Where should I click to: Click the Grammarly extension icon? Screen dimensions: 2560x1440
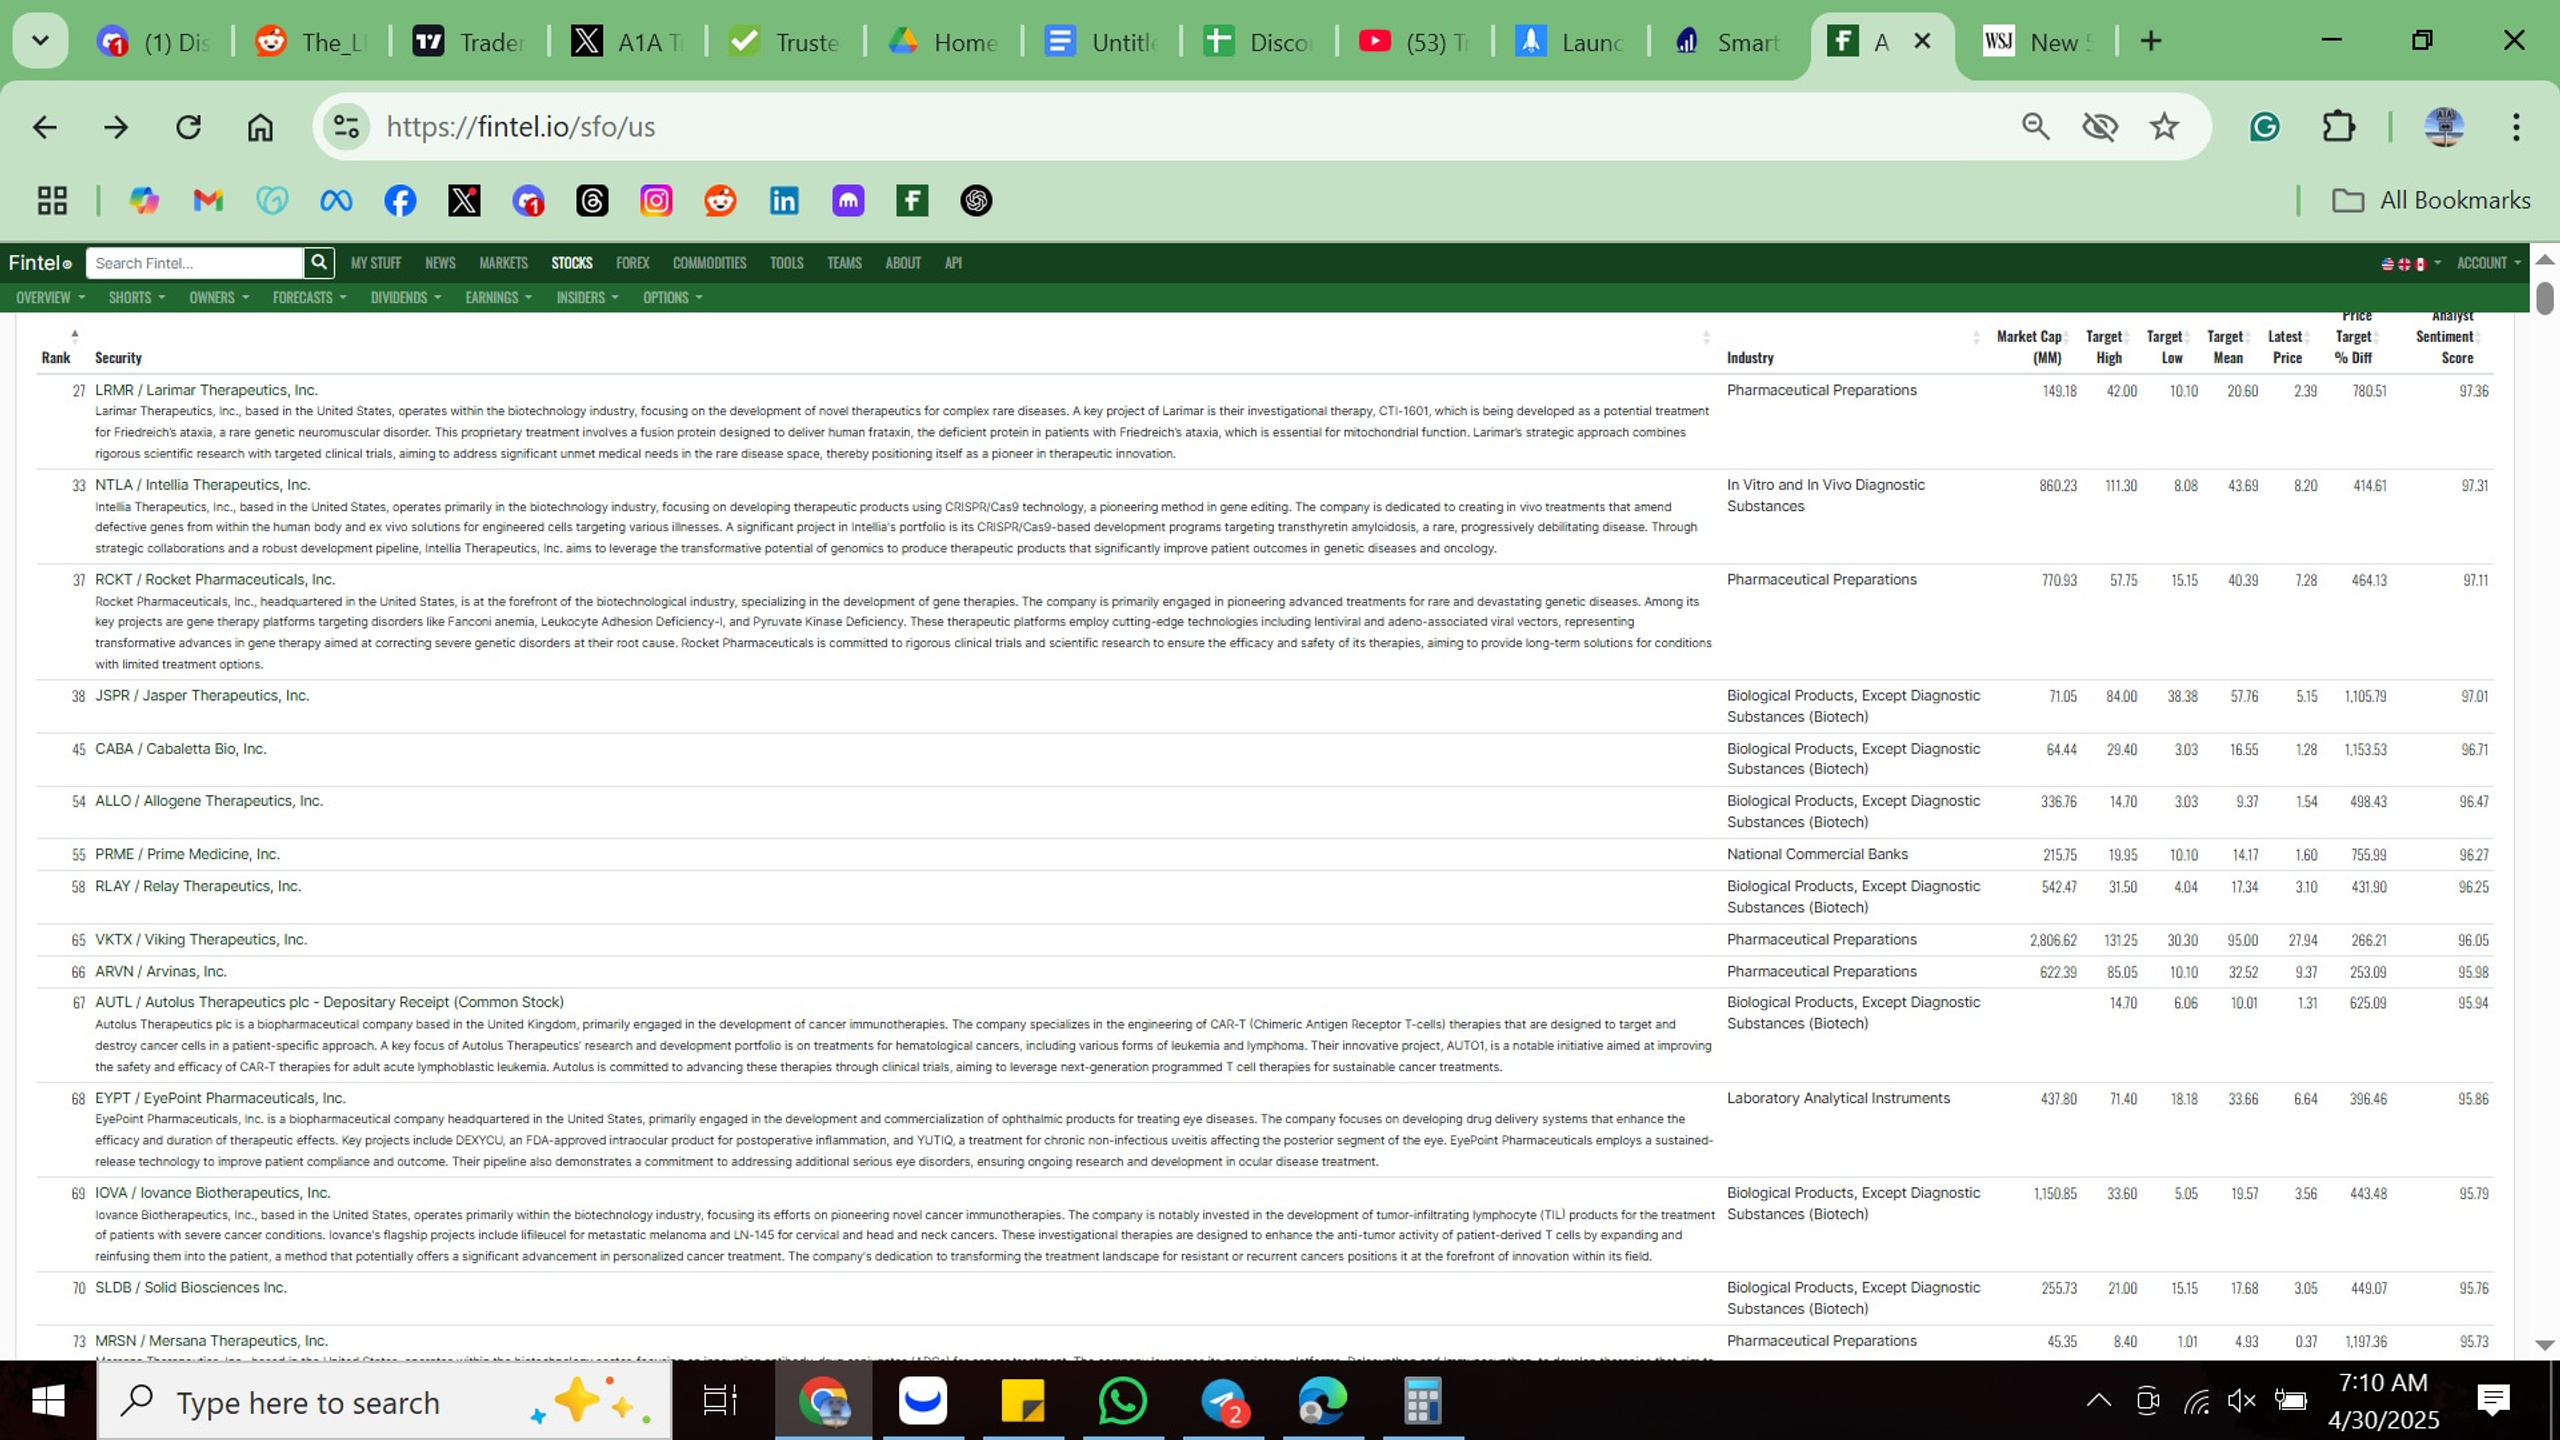(x=2265, y=127)
